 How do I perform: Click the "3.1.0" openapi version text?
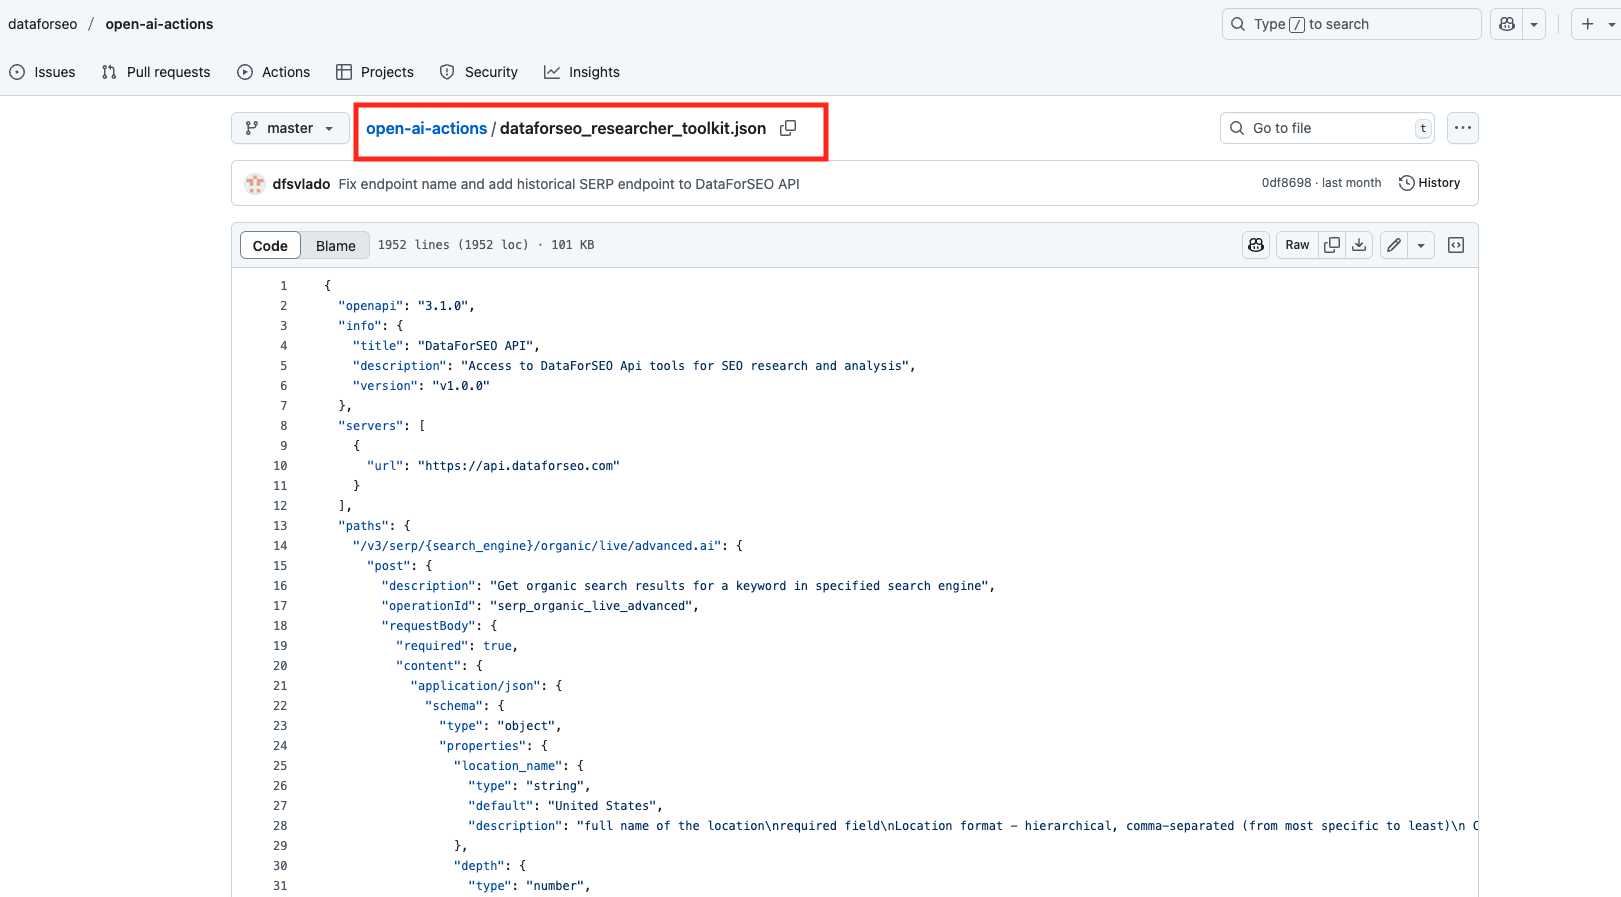tap(442, 306)
